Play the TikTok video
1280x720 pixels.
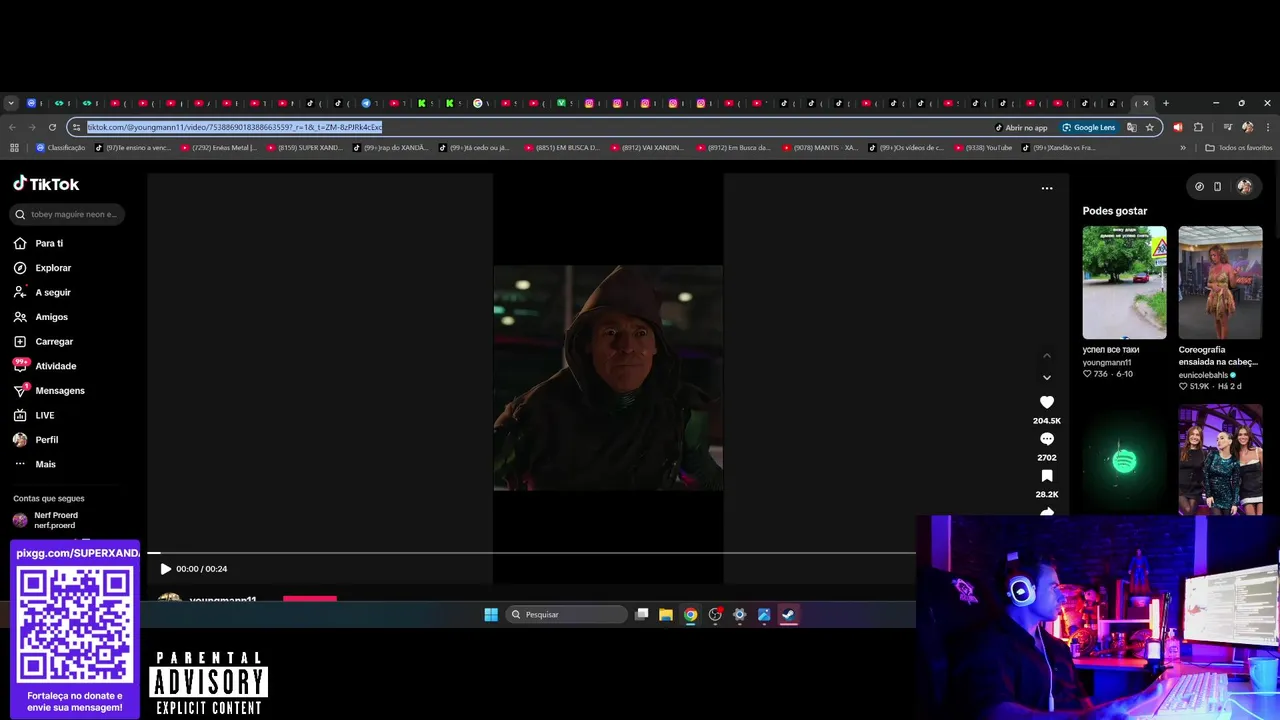click(x=166, y=569)
